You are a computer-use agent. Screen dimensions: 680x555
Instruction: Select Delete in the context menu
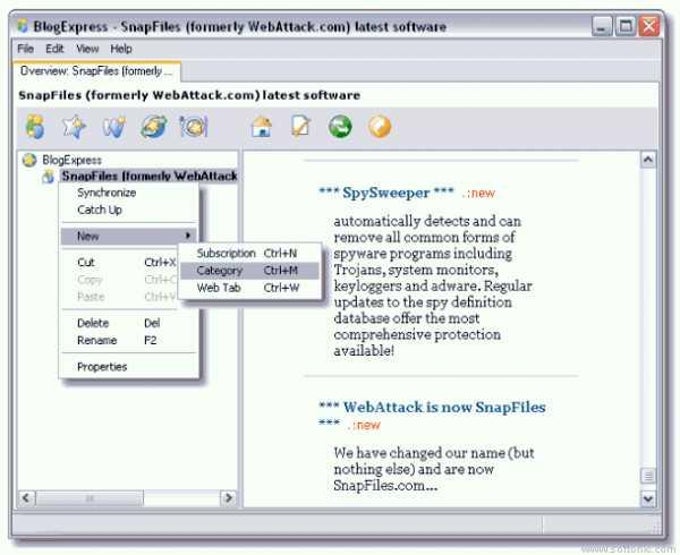pos(129,323)
